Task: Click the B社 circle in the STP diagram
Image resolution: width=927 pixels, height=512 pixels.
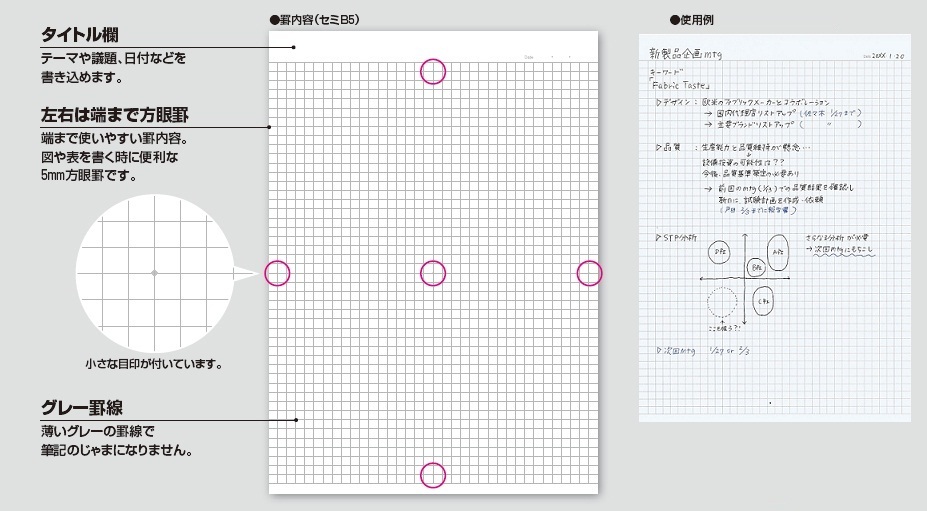Action: point(756,268)
